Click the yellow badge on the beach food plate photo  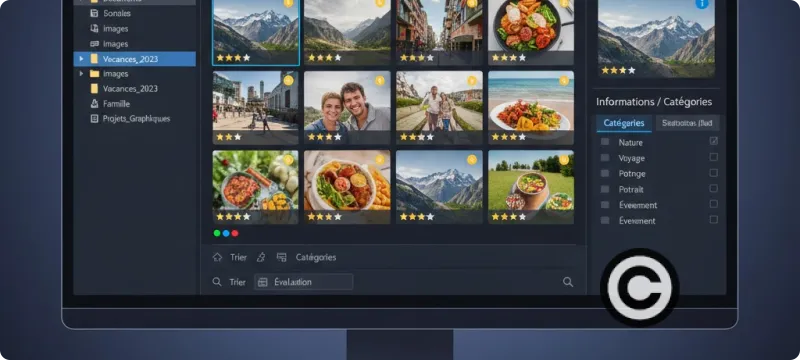(x=564, y=81)
